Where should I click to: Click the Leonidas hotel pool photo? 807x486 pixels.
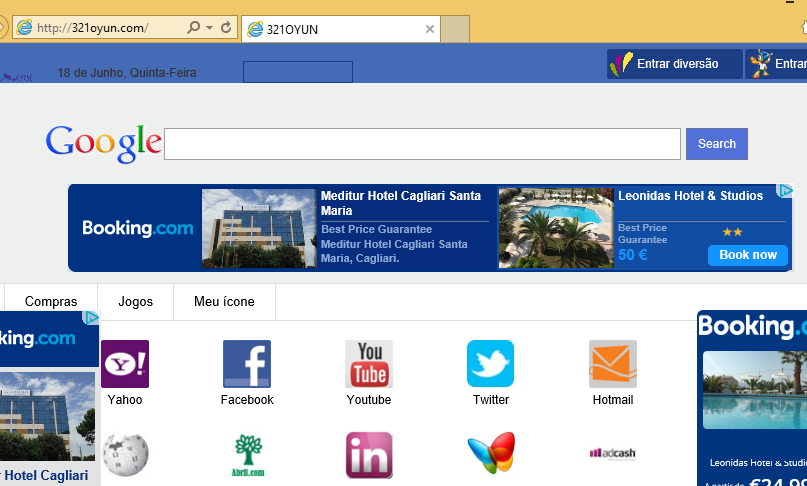tap(556, 228)
